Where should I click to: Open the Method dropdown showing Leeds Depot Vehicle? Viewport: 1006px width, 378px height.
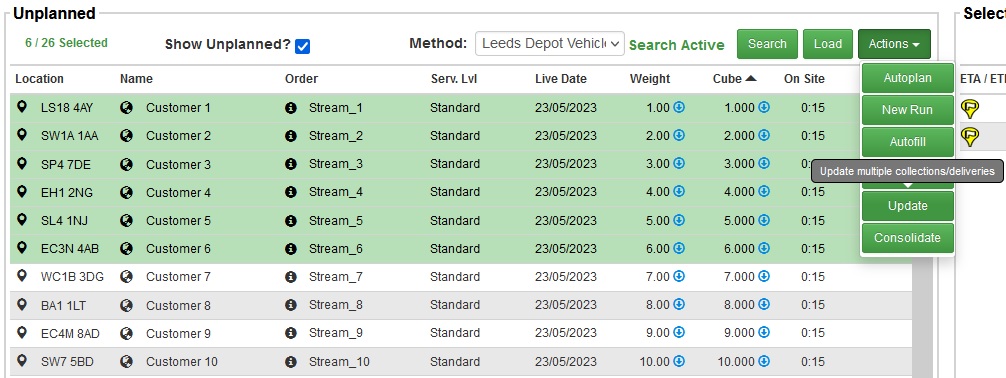click(x=550, y=44)
